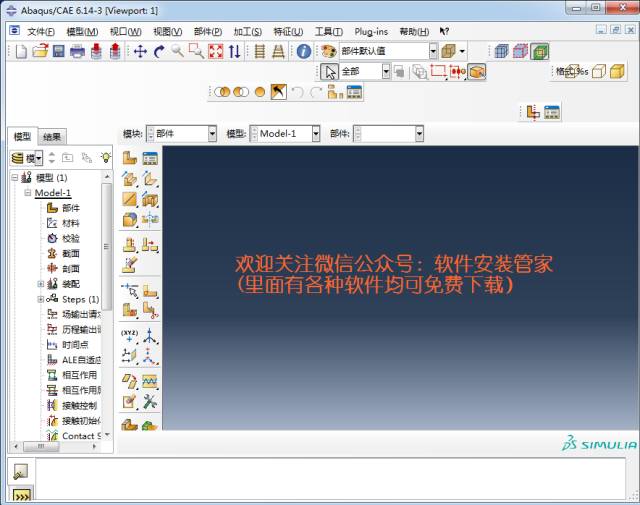640x505 pixels.
Task: Switch to the 结果 tab
Action: 52,137
